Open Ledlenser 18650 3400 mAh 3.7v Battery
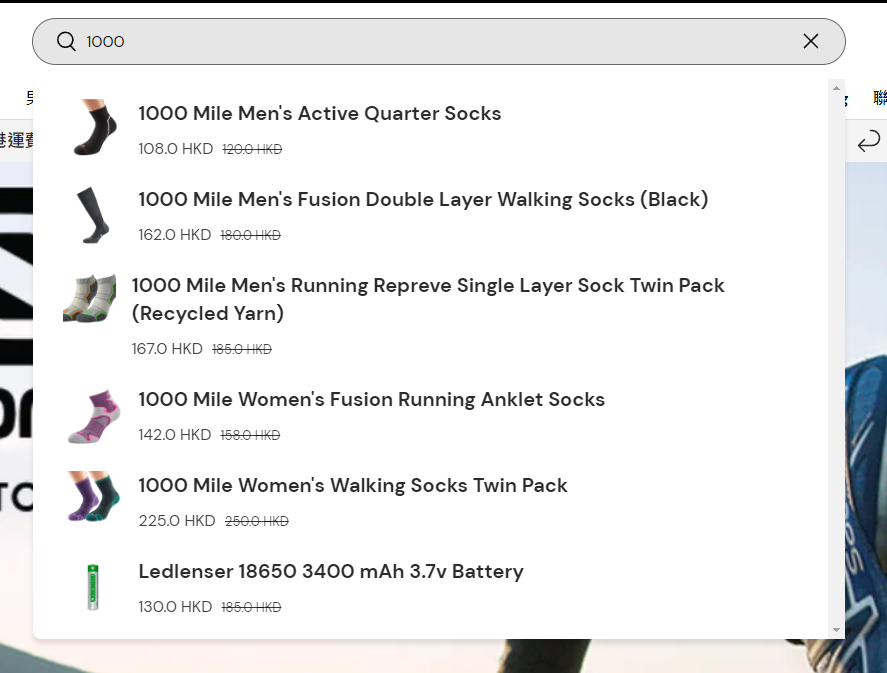This screenshot has width=887, height=673. (x=331, y=571)
